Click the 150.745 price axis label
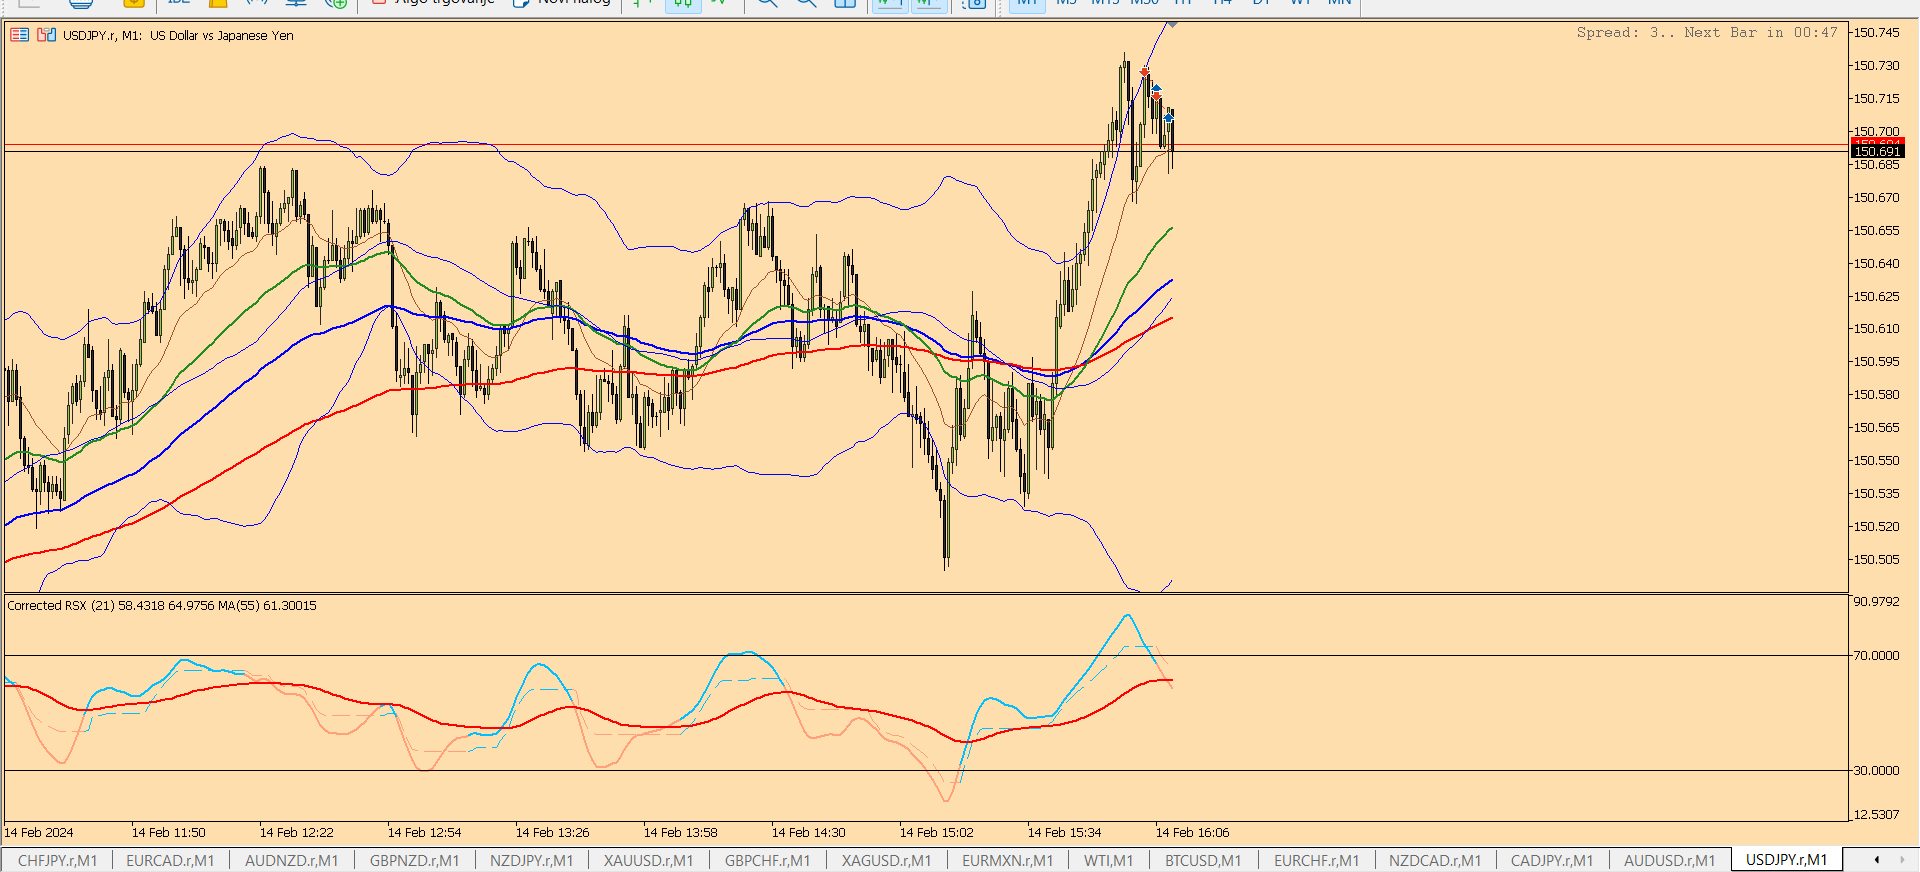This screenshot has width=1920, height=872. (x=1877, y=32)
